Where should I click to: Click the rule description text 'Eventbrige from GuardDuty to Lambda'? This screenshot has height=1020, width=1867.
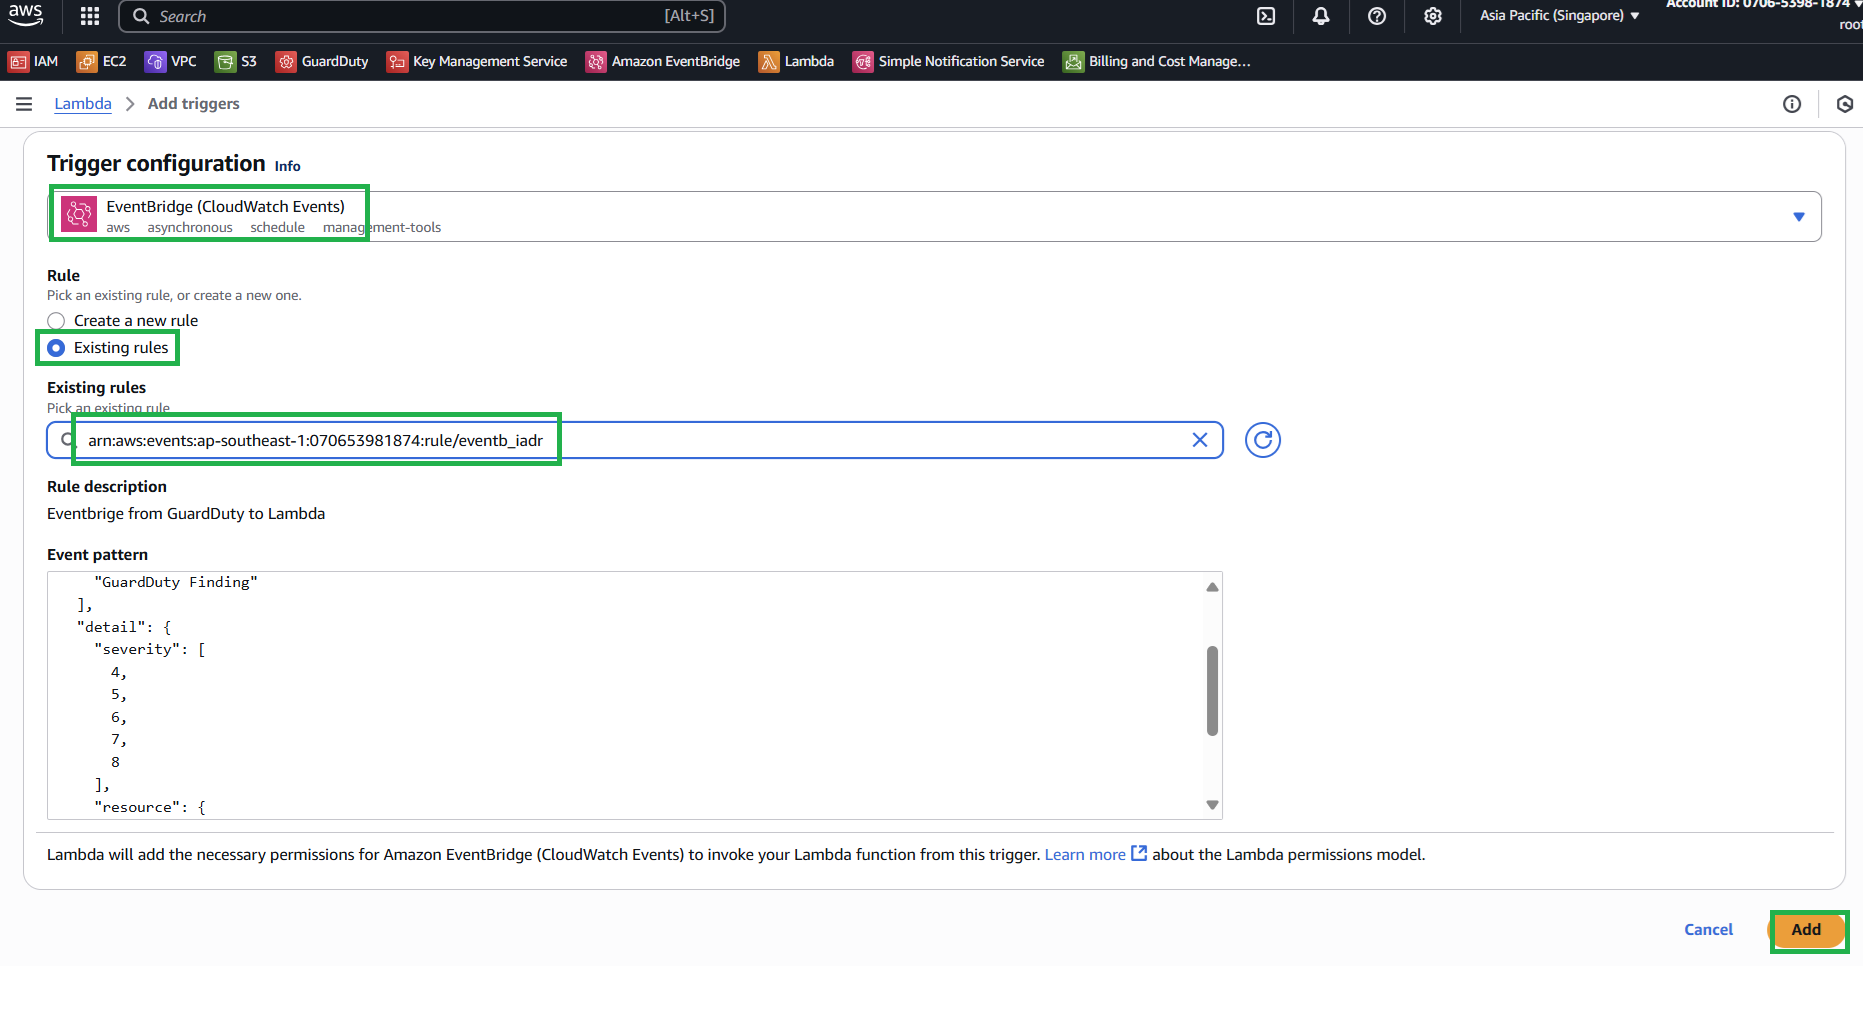(x=186, y=514)
